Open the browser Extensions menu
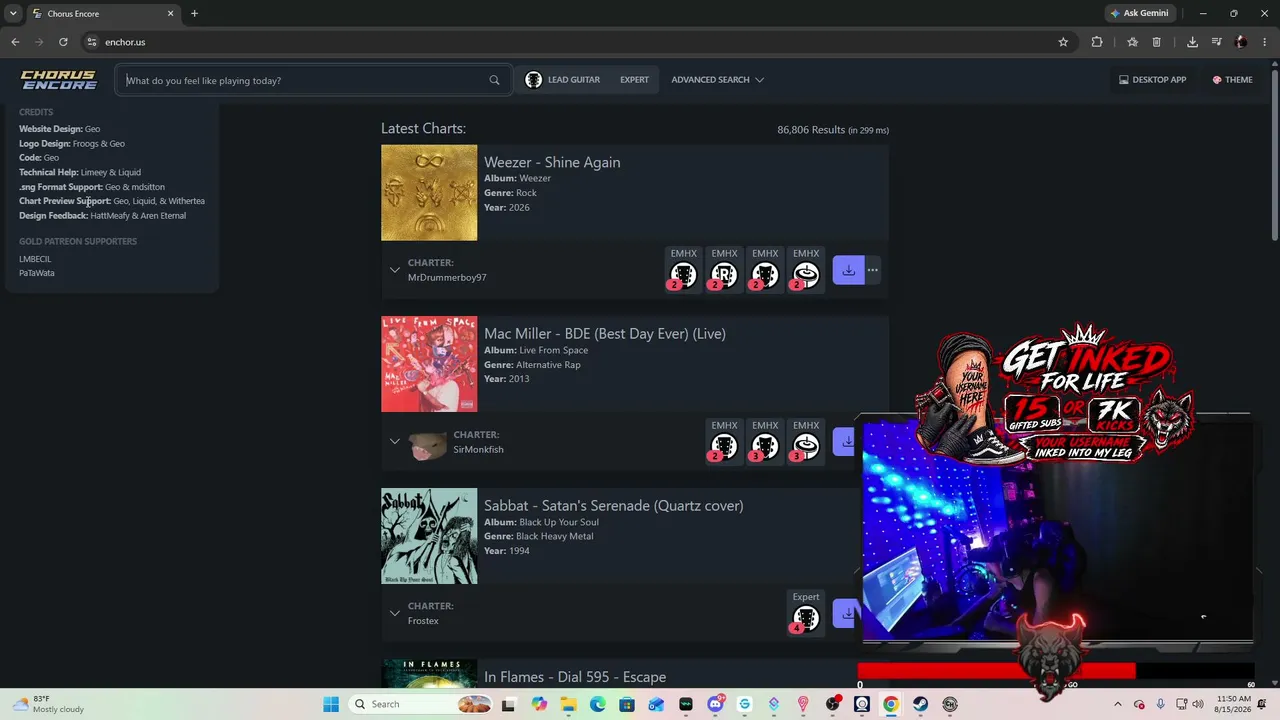Viewport: 1280px width, 720px height. pos(1097,42)
